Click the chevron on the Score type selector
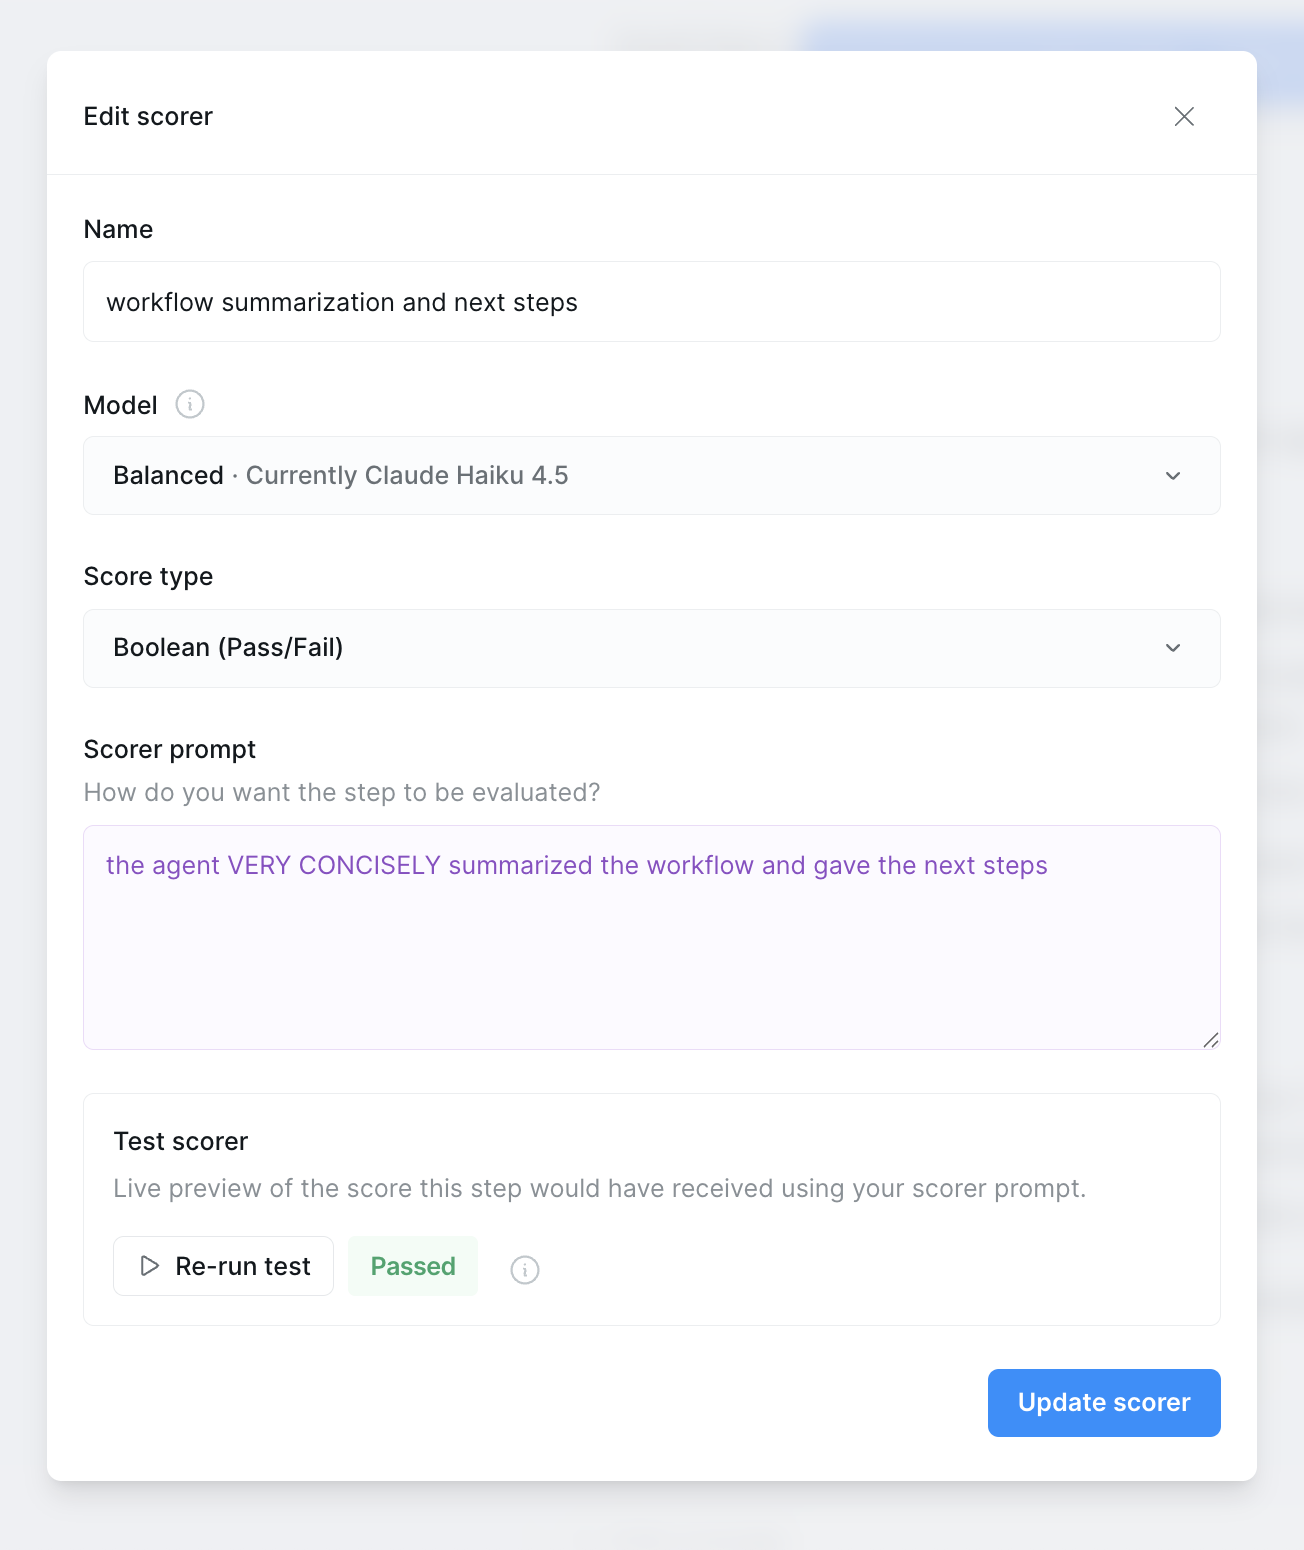Viewport: 1304px width, 1550px height. coord(1173,648)
